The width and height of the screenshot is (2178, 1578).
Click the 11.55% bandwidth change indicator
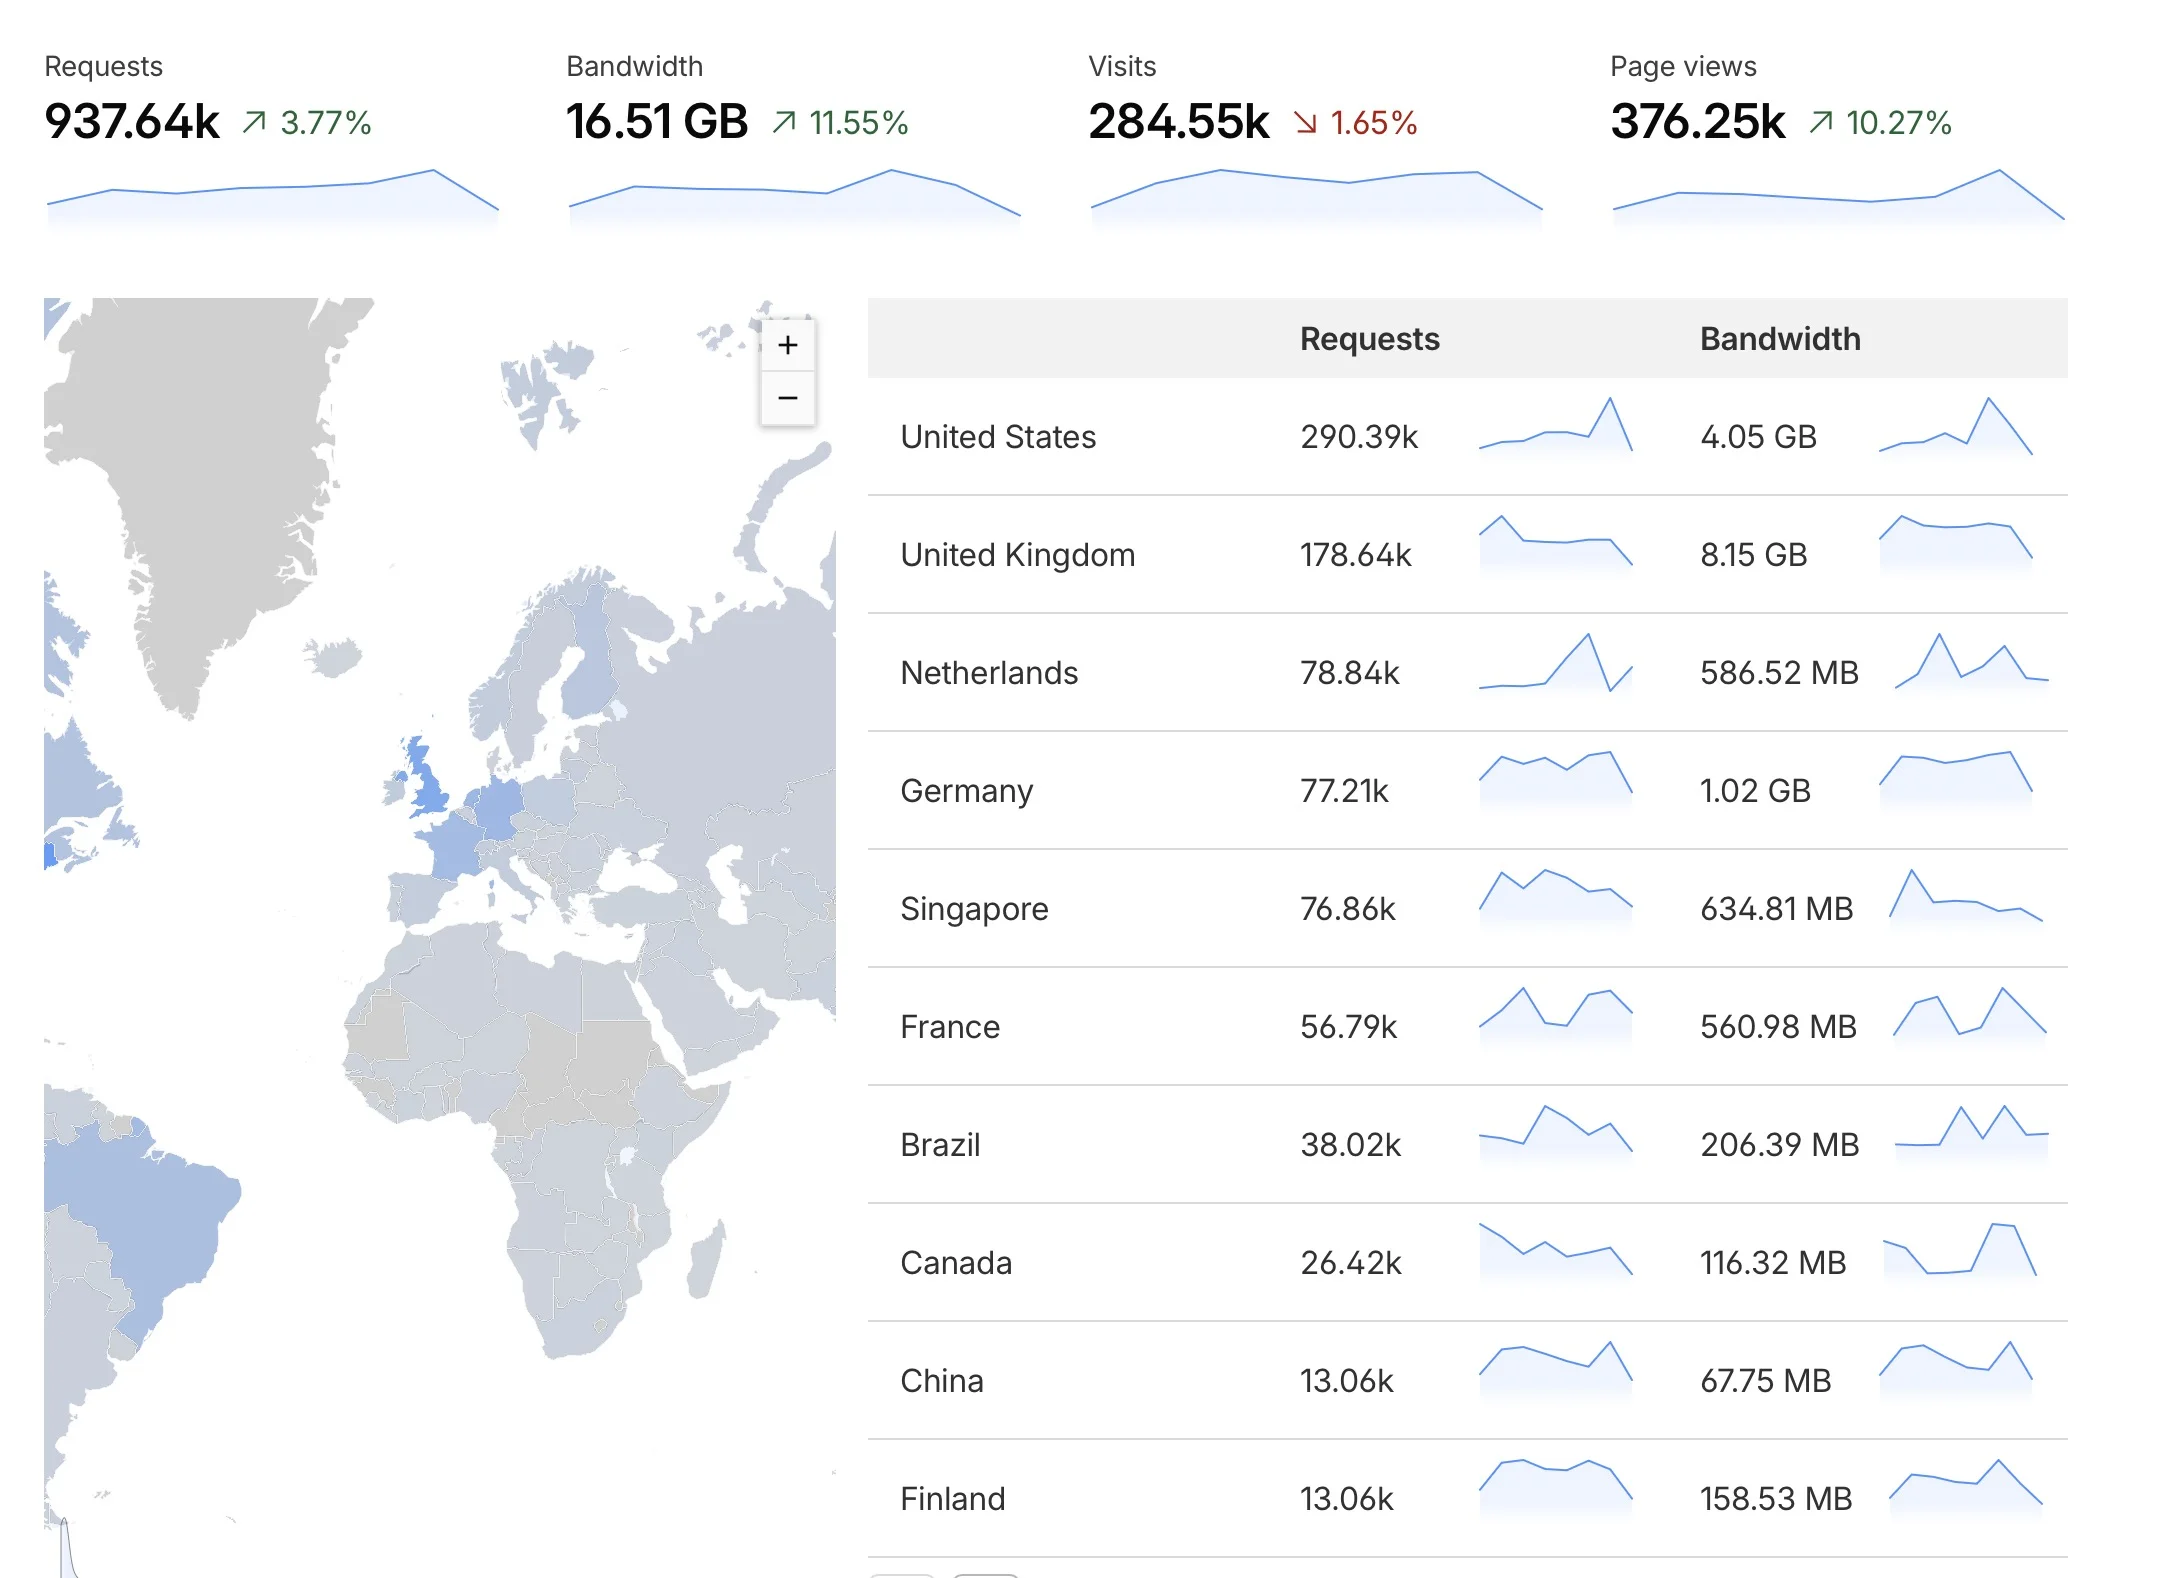(x=840, y=123)
